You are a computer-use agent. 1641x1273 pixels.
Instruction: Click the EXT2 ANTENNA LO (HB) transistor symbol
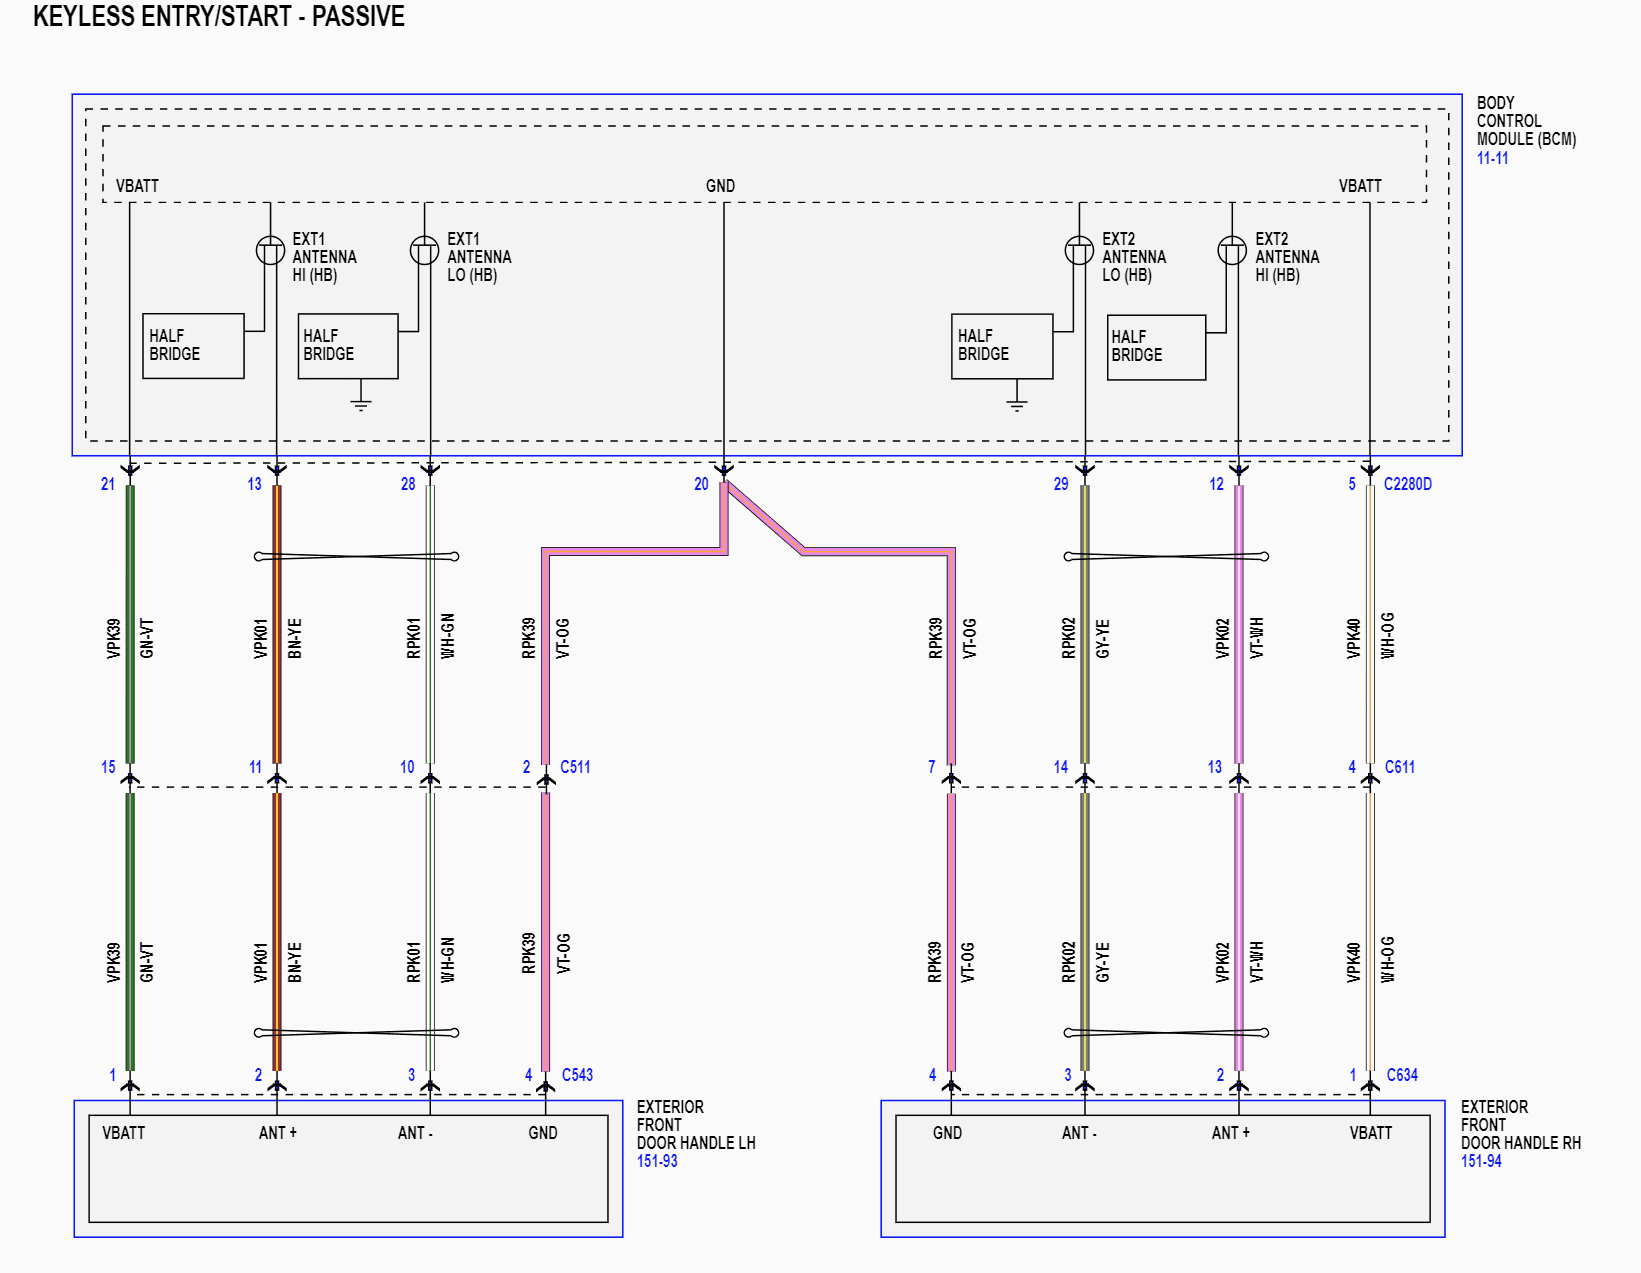[1079, 250]
